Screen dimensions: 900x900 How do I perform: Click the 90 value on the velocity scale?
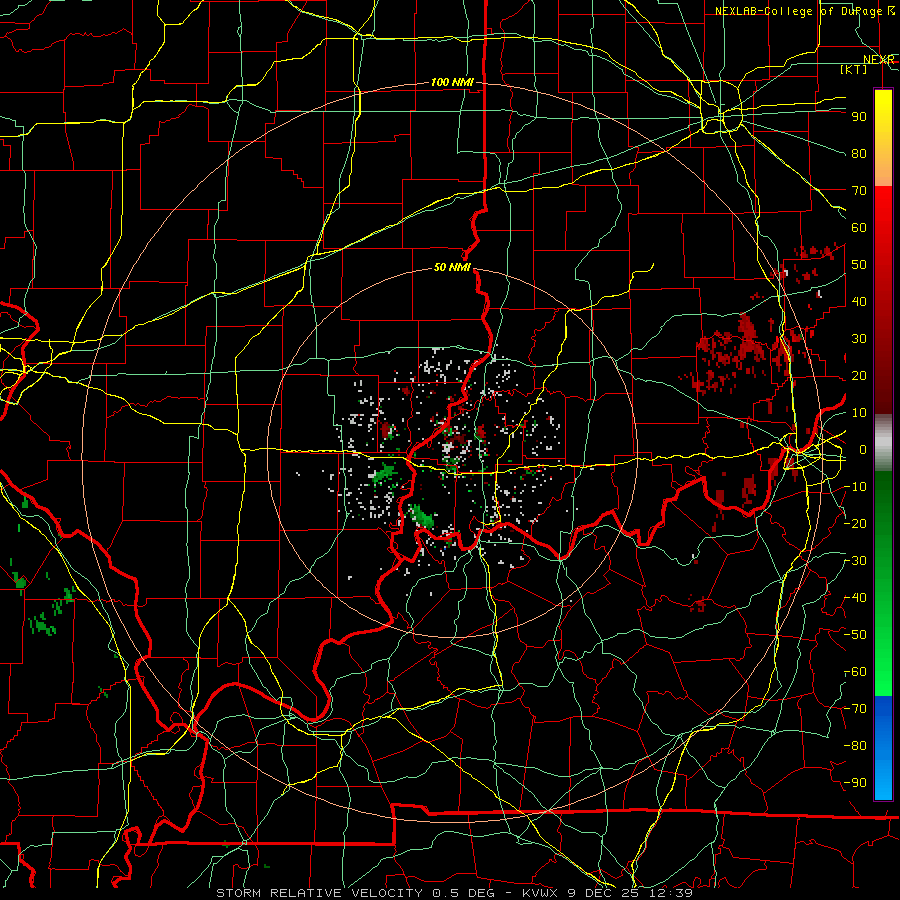pos(859,117)
